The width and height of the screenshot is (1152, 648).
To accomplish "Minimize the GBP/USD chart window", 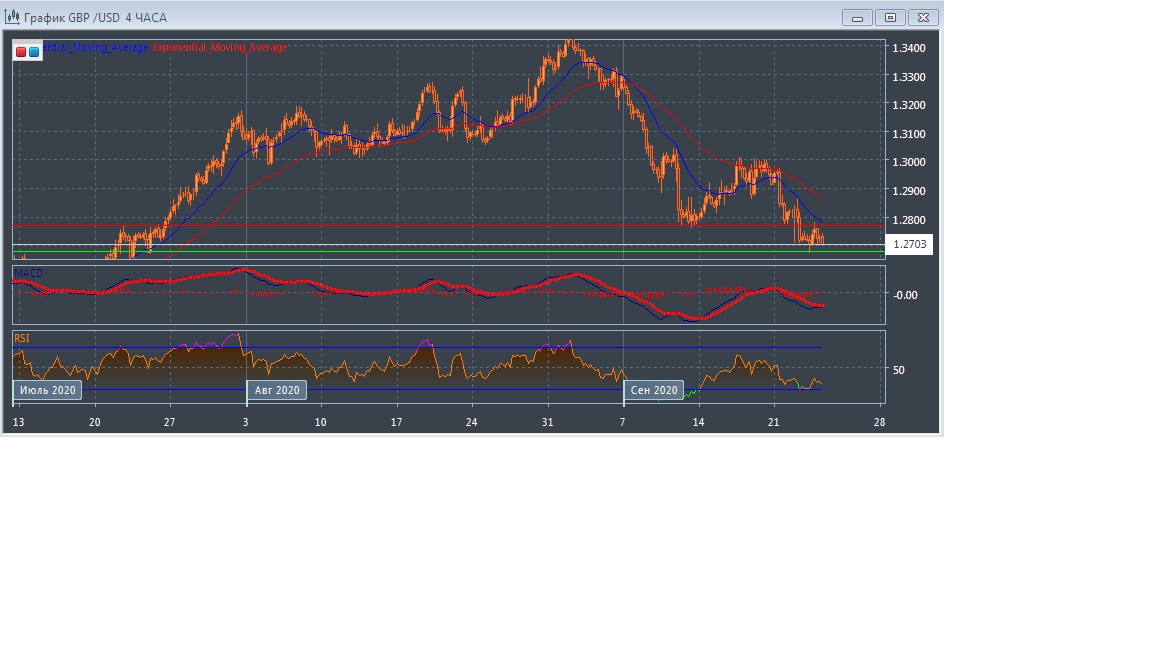I will coord(857,17).
